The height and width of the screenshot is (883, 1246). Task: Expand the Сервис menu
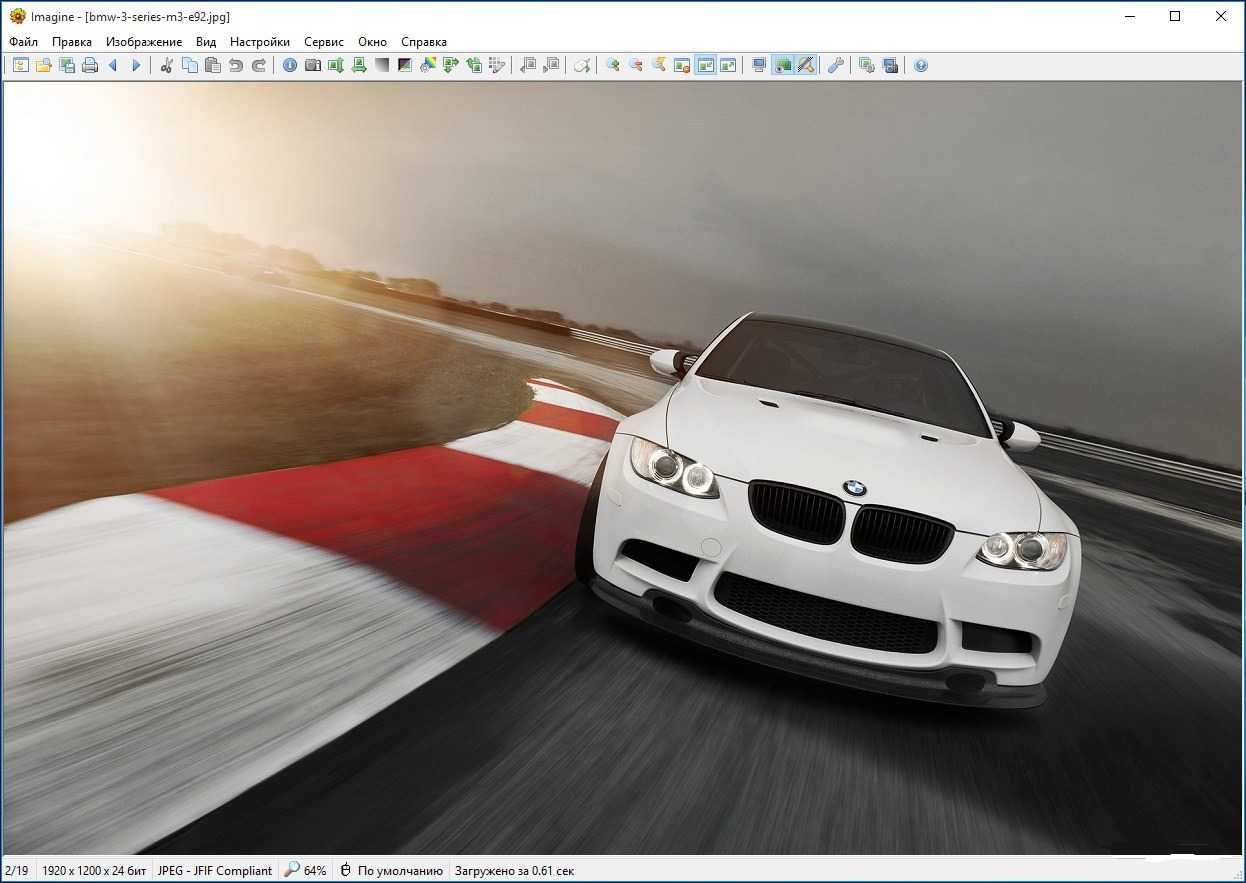[x=324, y=42]
